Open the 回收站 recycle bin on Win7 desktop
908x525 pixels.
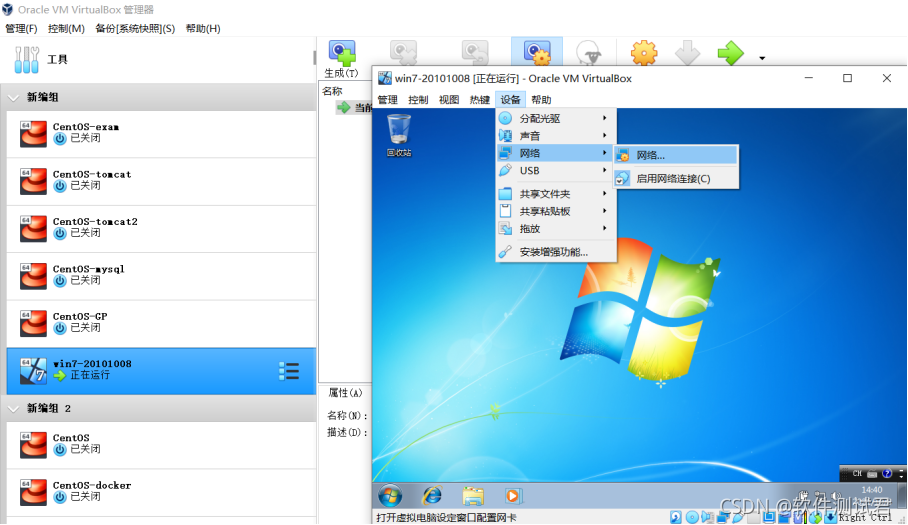pos(399,135)
